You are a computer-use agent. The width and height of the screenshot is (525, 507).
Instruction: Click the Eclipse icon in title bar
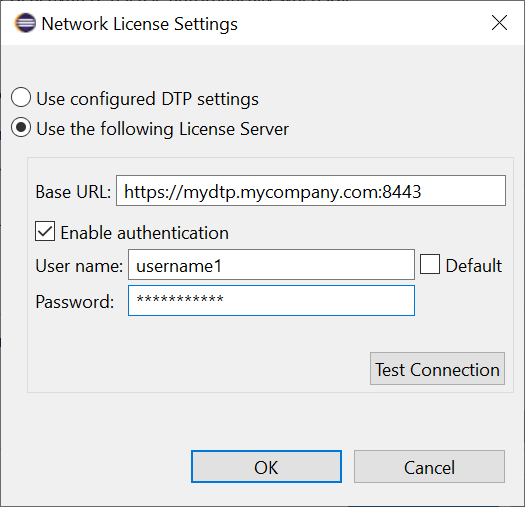(25, 23)
